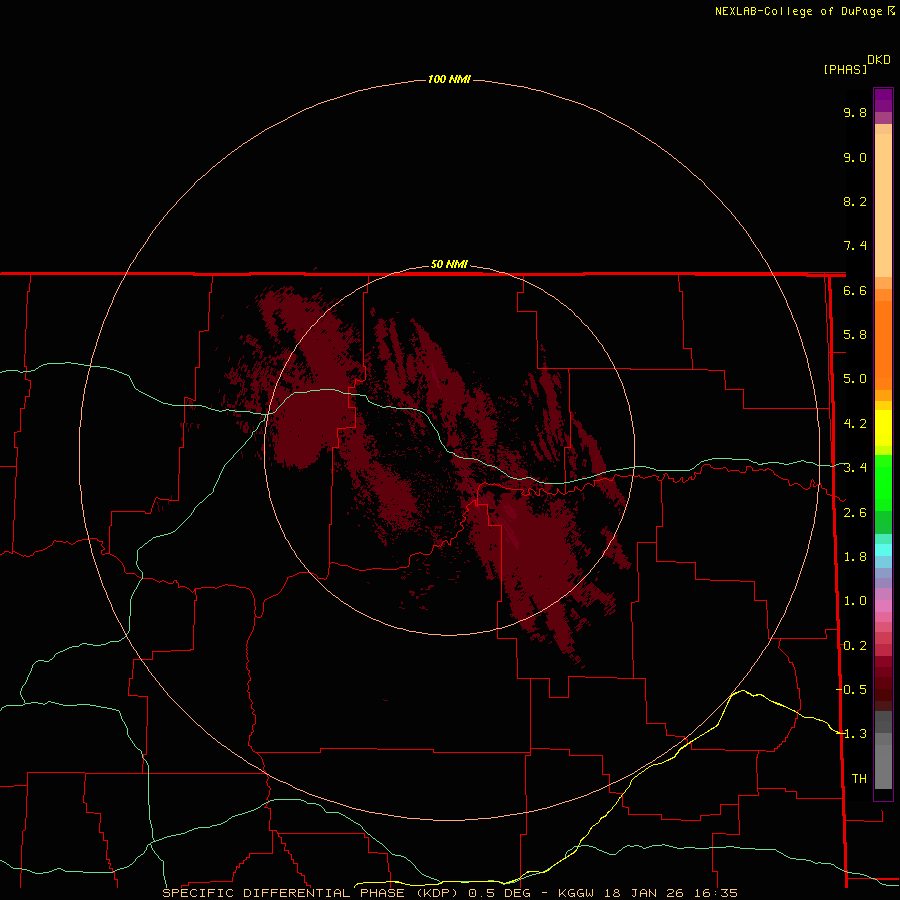Click the 2.6 scale value
This screenshot has height=900, width=900.
coord(855,513)
